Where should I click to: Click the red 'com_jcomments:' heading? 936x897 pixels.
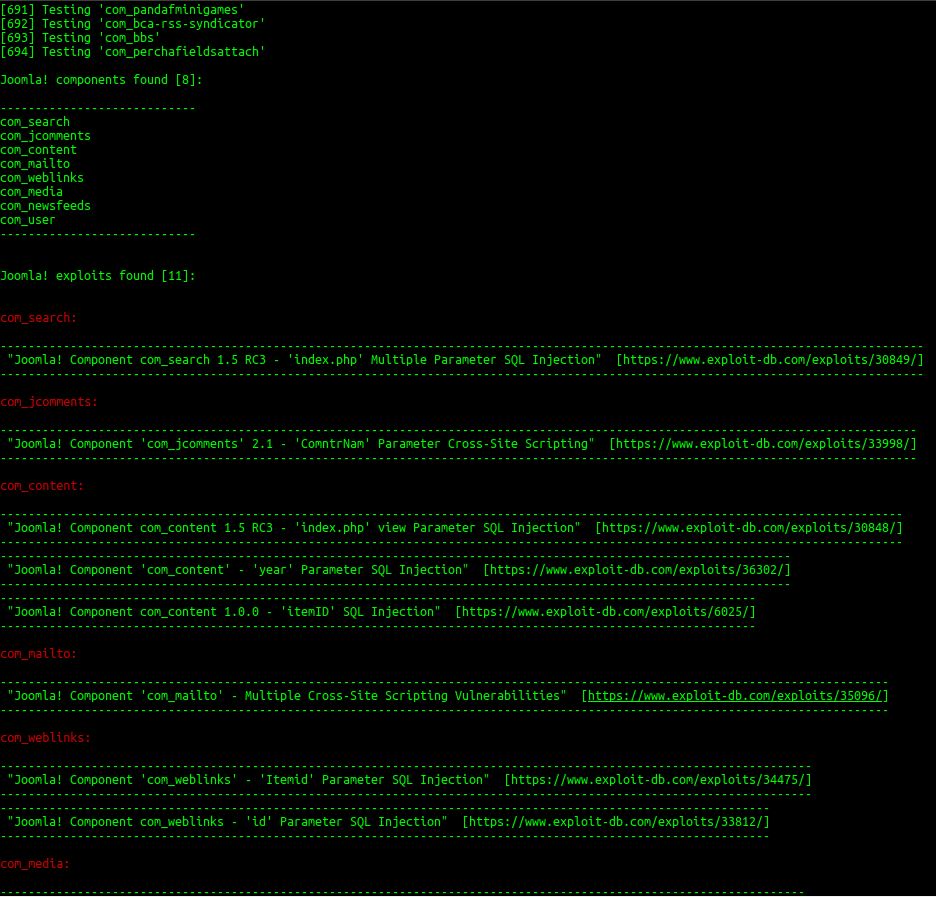[x=49, y=402]
